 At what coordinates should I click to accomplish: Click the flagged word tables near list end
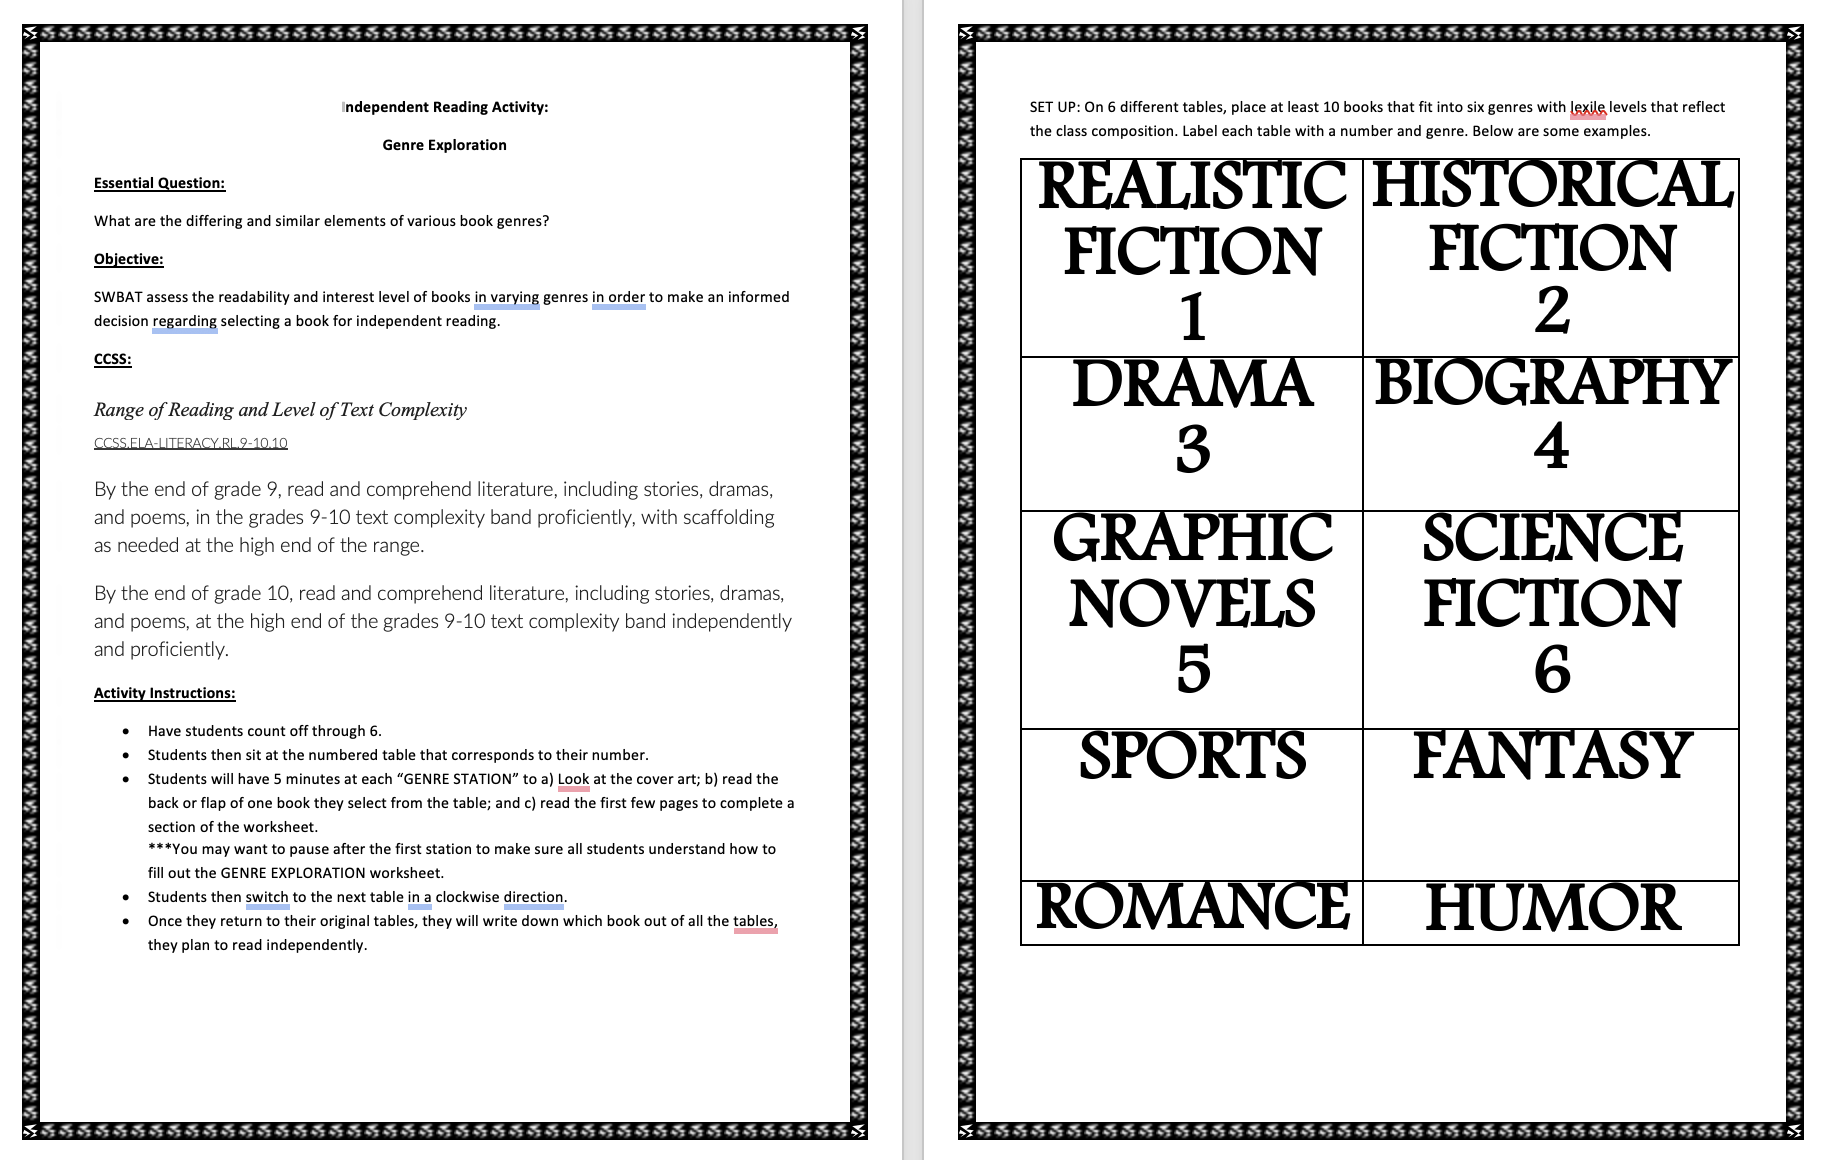(x=755, y=922)
